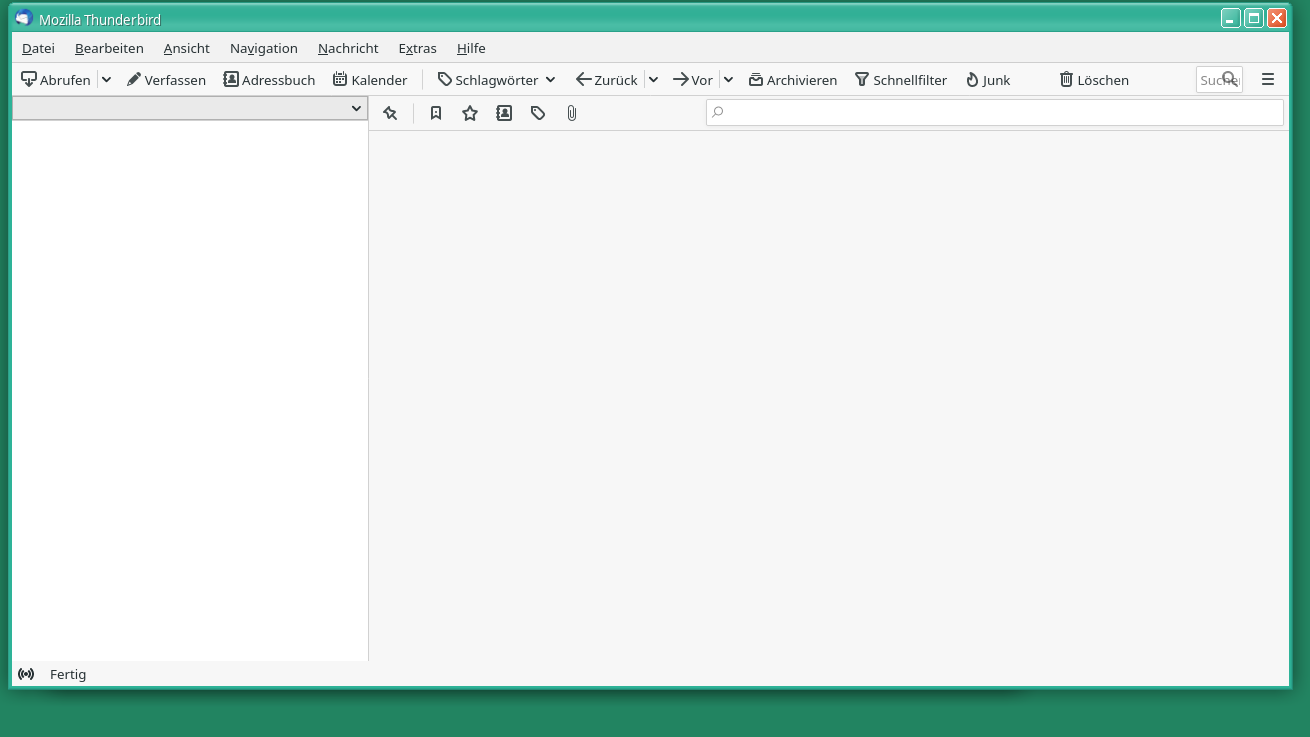The width and height of the screenshot is (1310, 737).
Task: Open the Extras menu
Action: pos(417,48)
